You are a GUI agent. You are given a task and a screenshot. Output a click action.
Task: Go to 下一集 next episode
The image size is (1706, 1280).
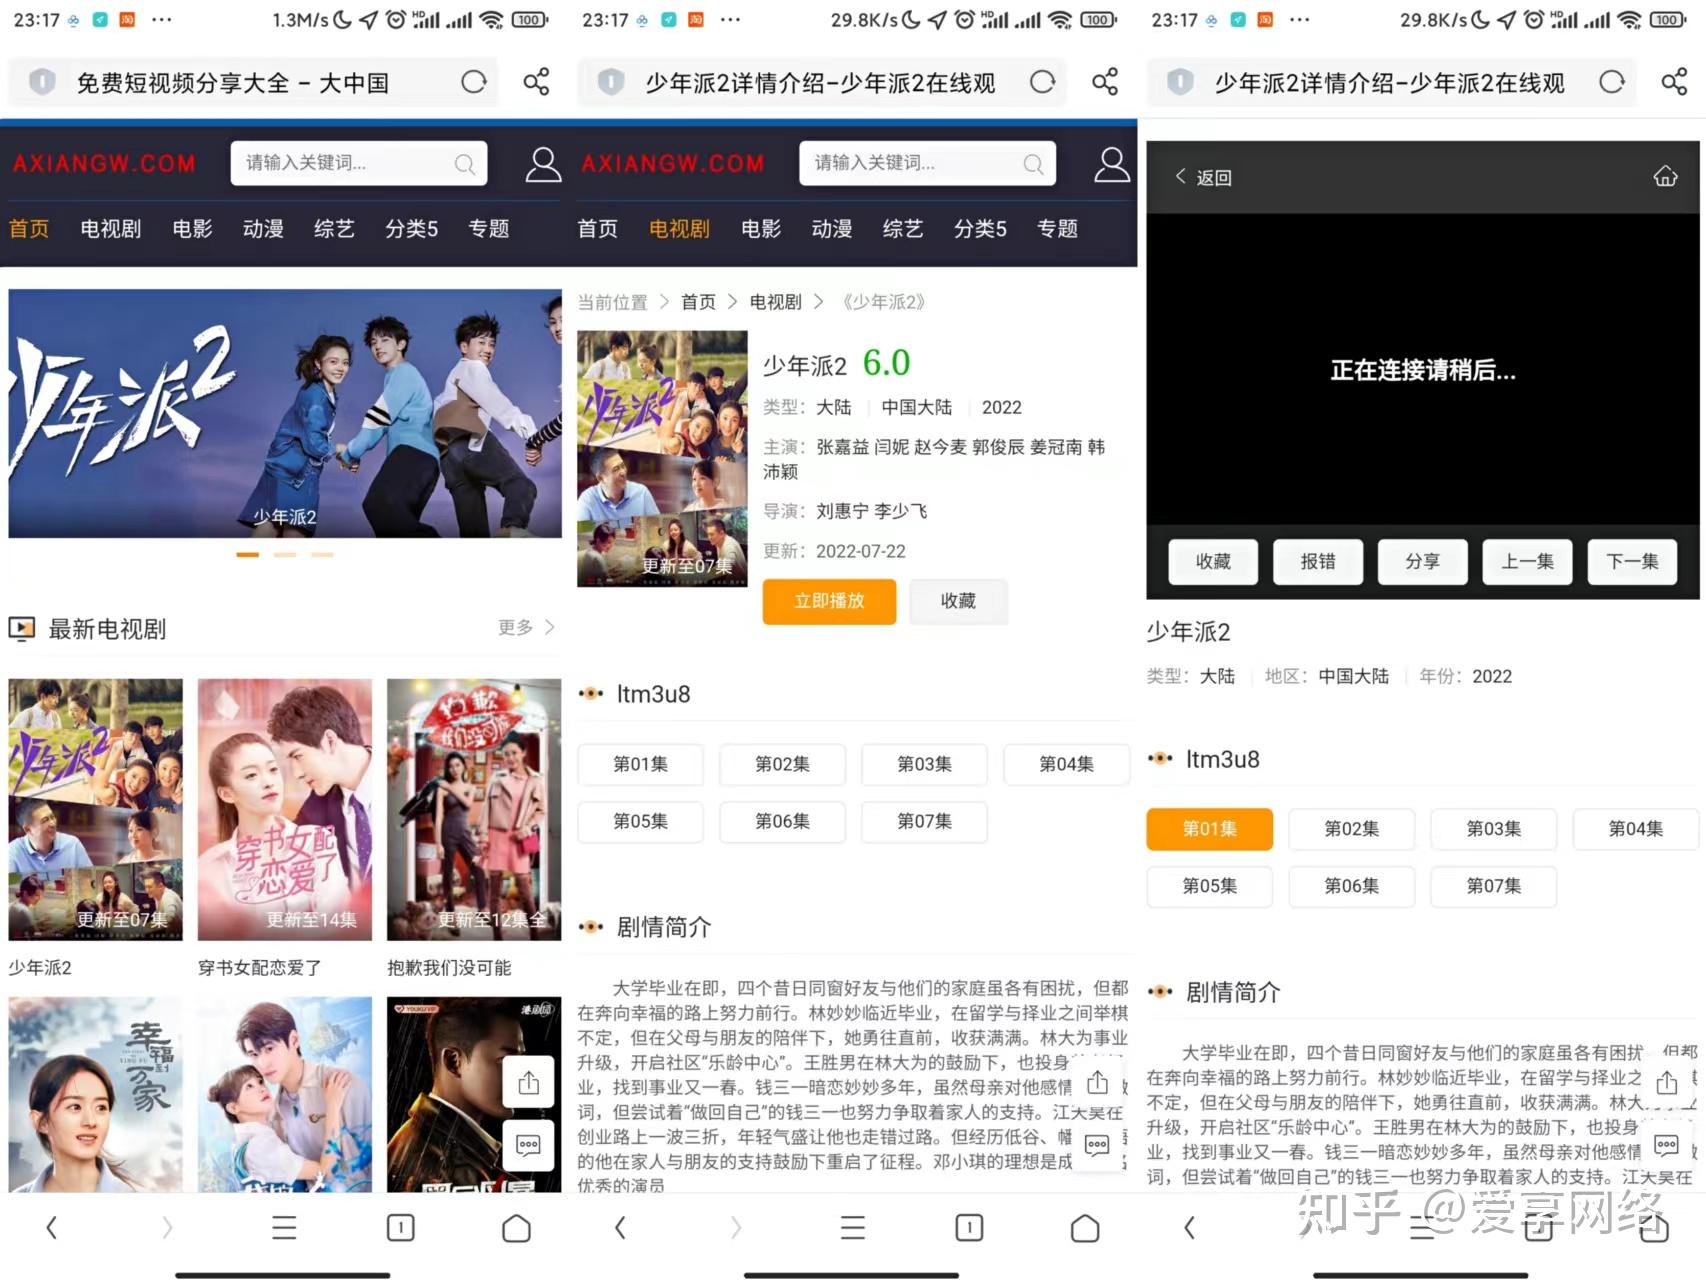click(x=1631, y=562)
